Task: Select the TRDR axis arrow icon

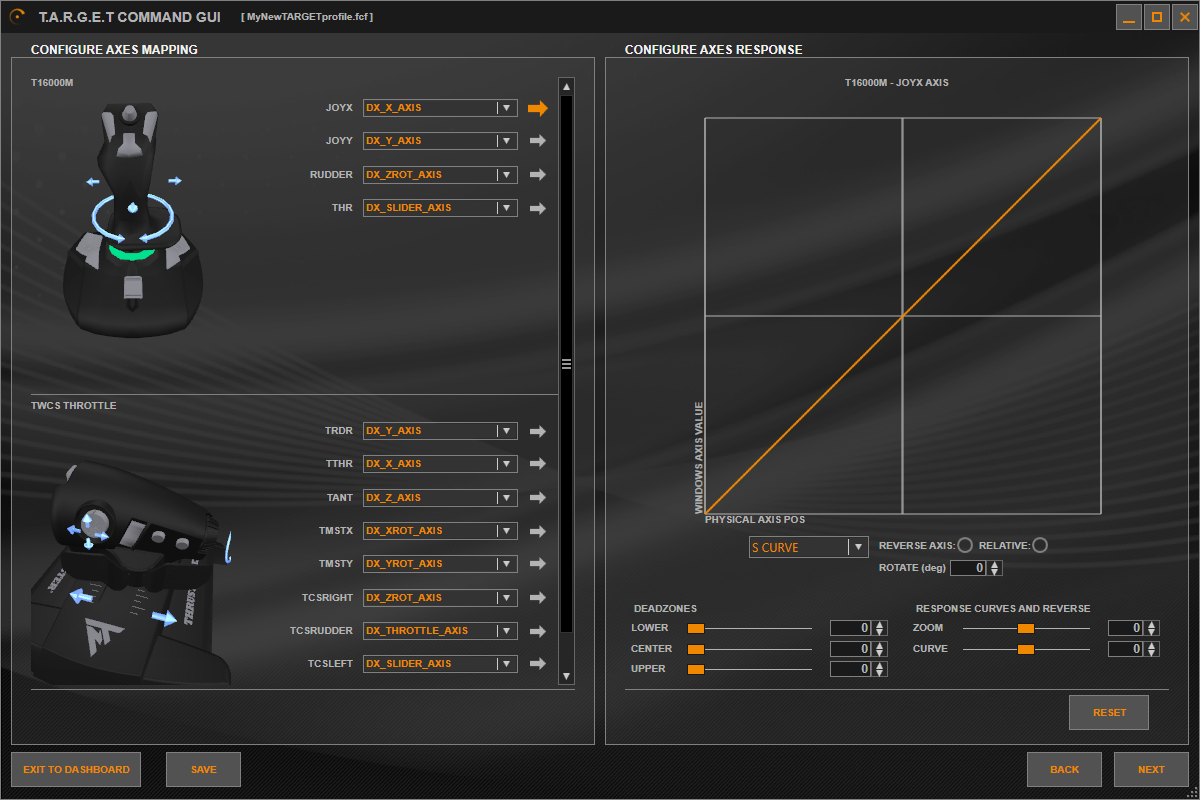Action: pos(538,431)
